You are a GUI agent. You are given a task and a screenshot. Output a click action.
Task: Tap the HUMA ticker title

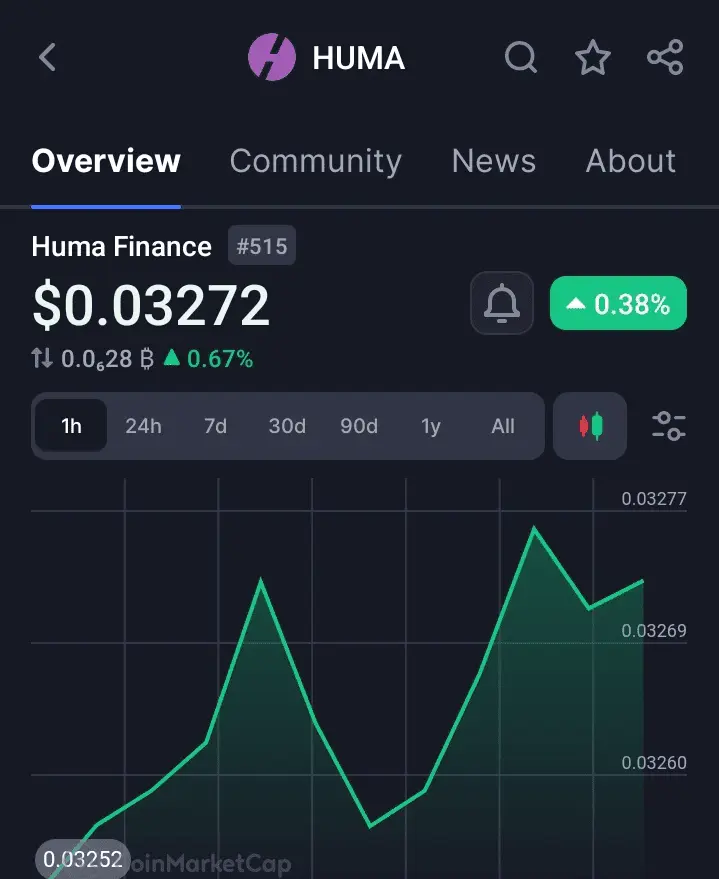coord(359,58)
